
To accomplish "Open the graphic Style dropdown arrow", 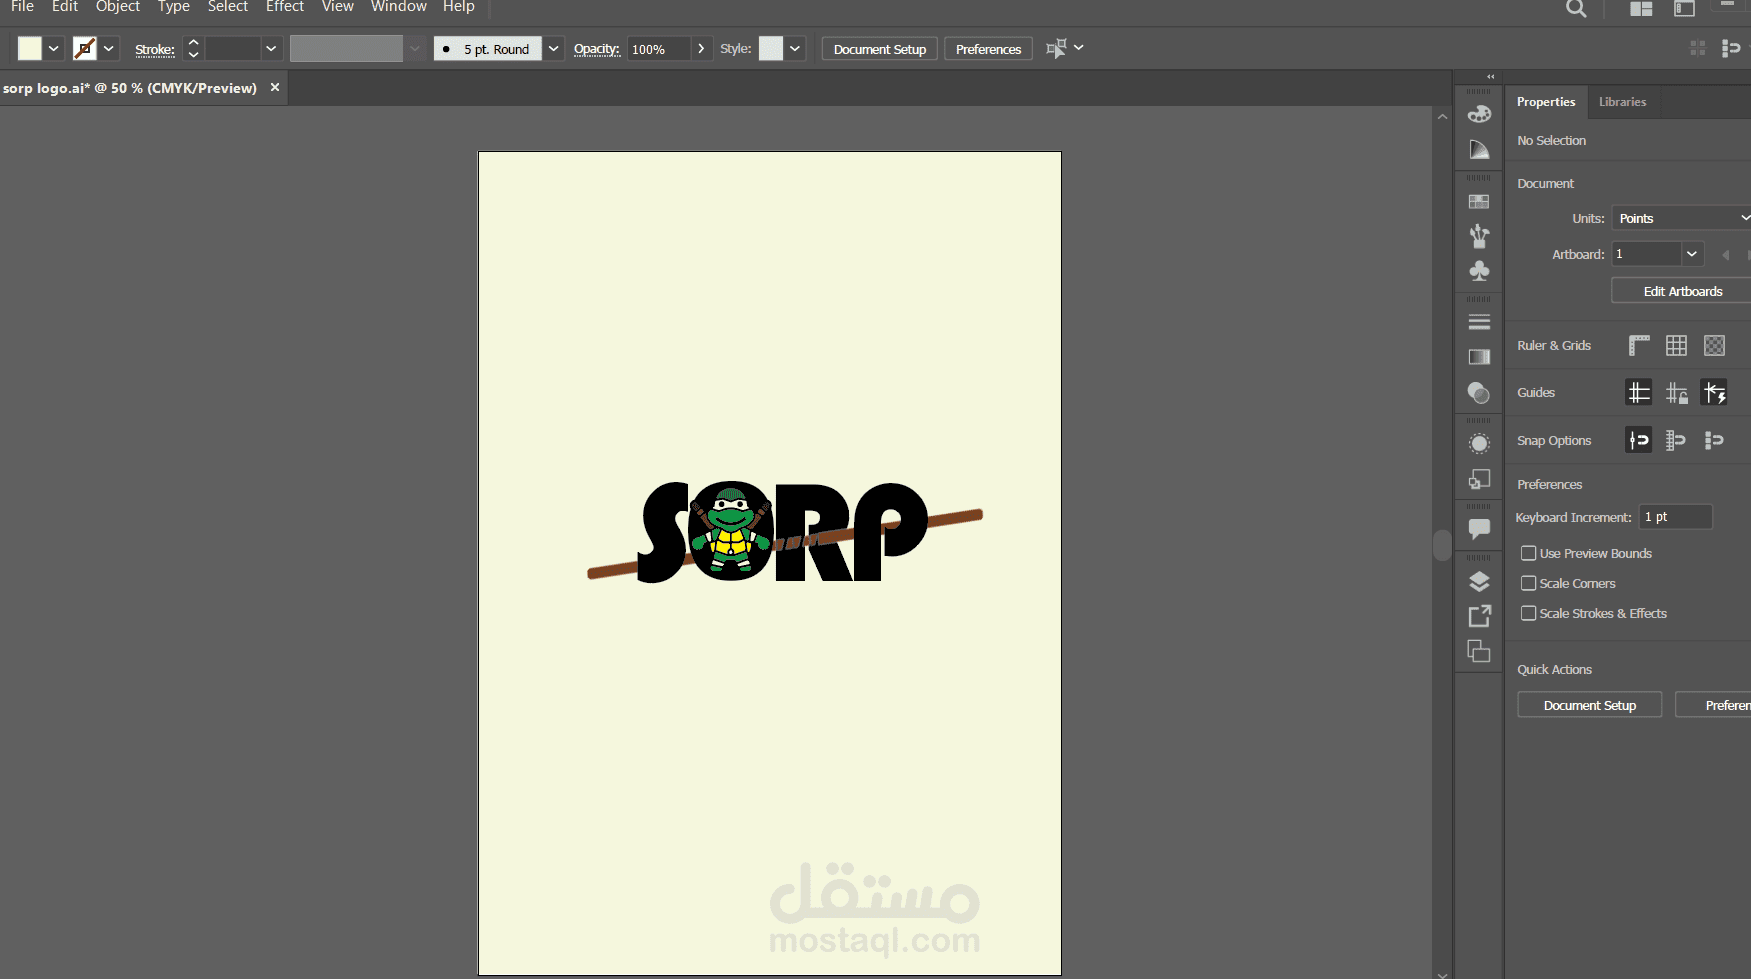I will click(795, 48).
